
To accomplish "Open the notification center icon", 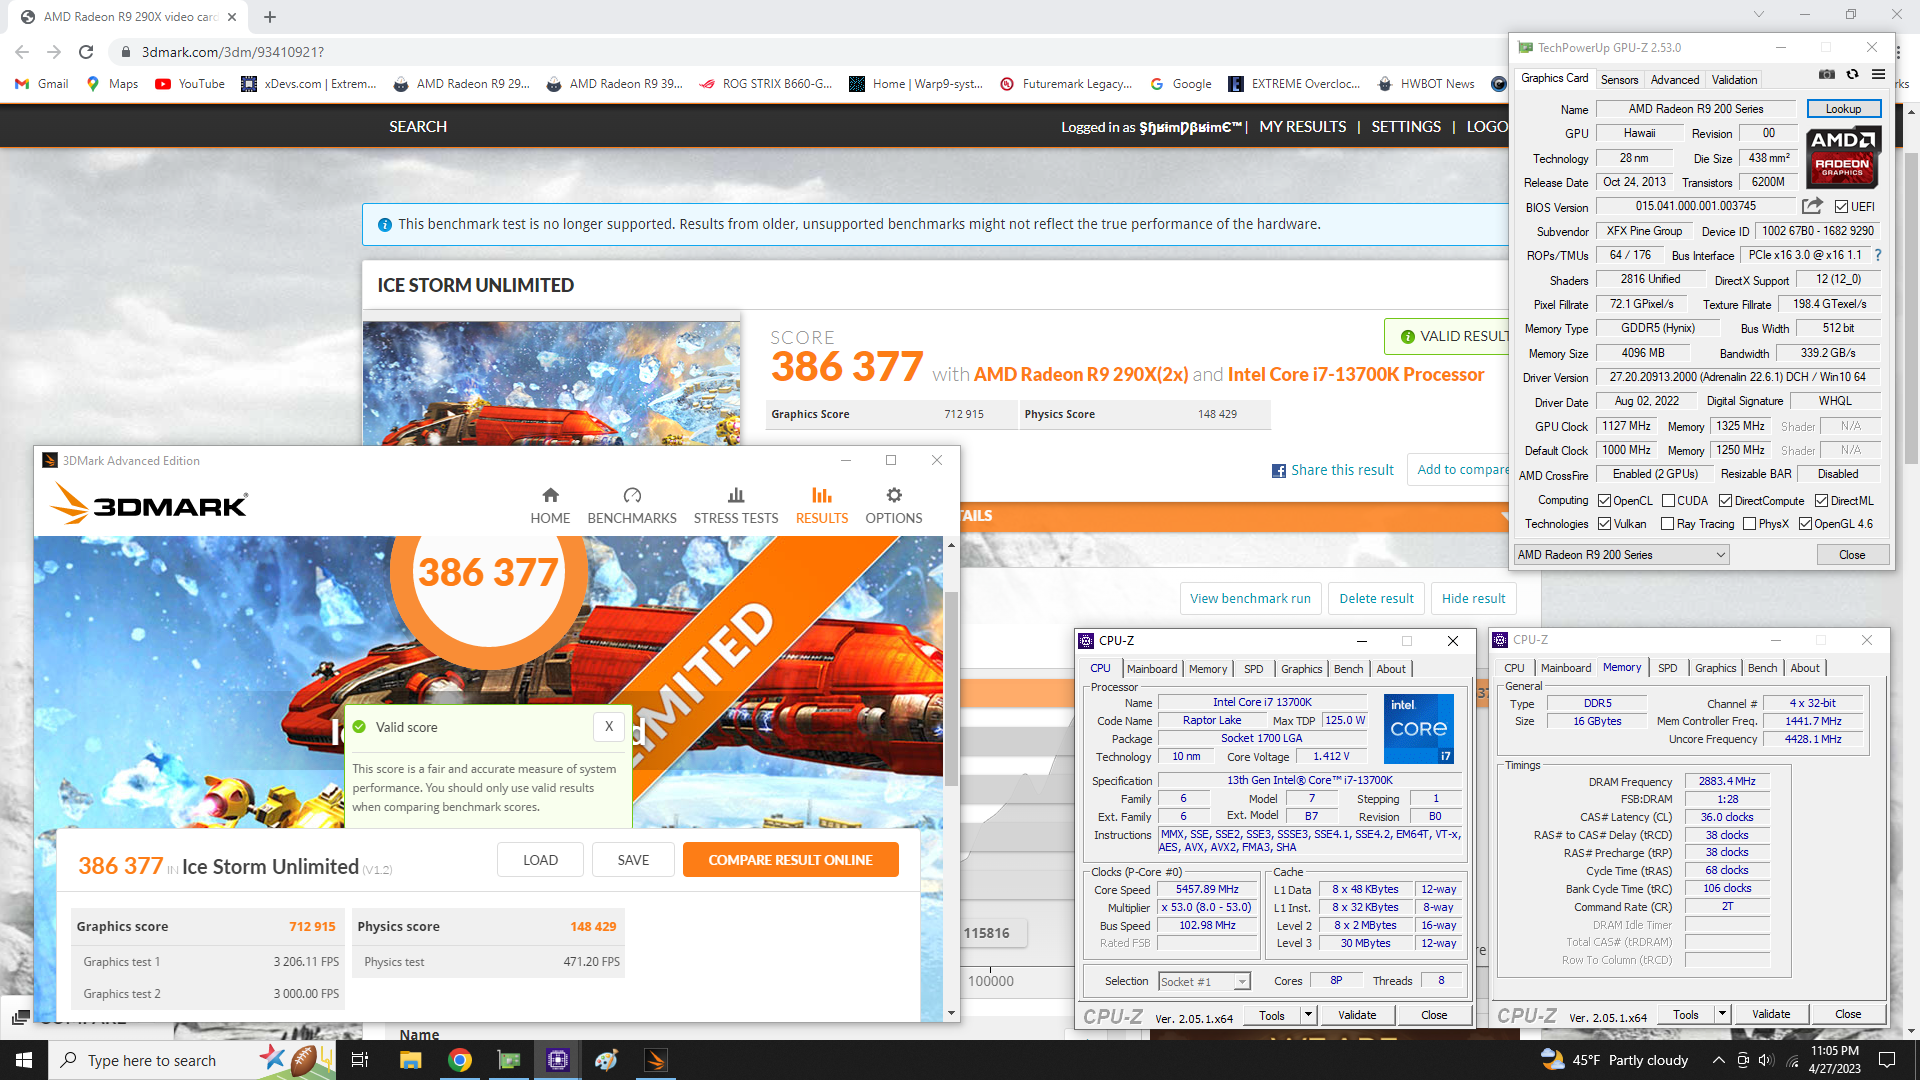I will click(1887, 1060).
